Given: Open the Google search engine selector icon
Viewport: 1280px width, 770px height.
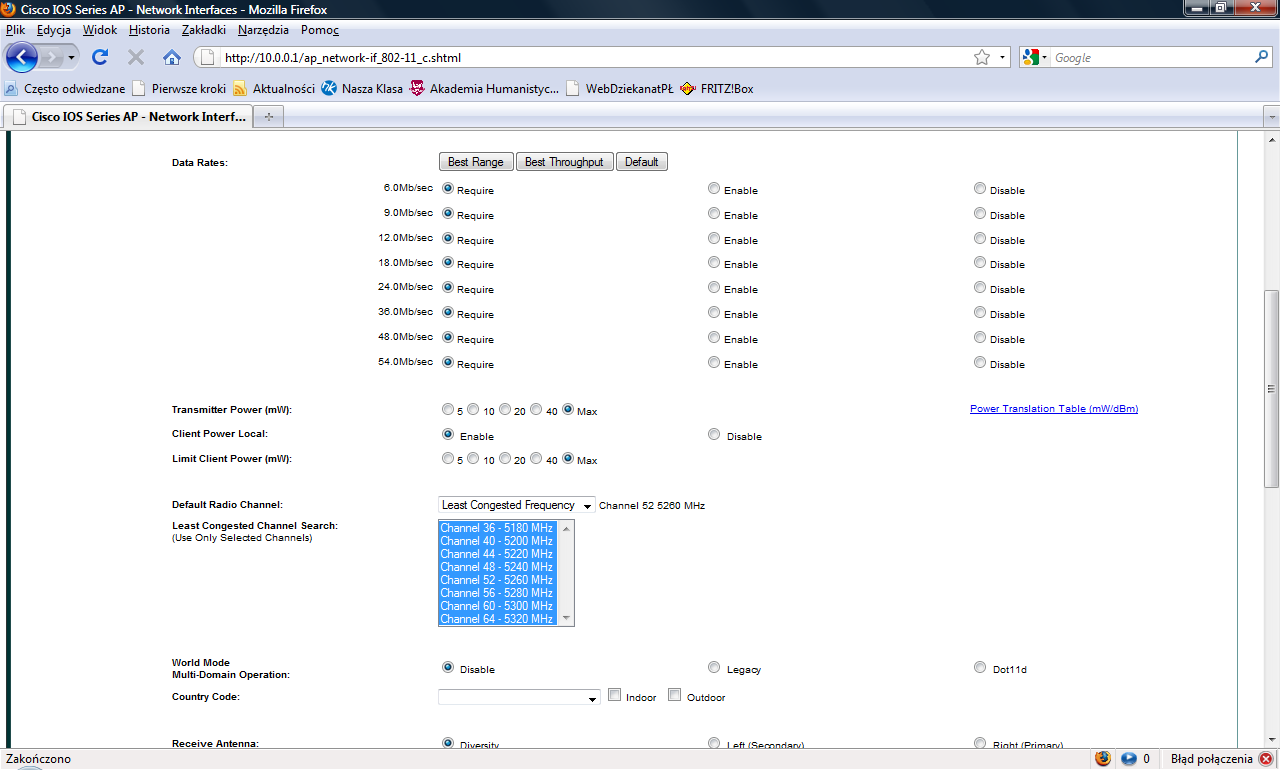Looking at the screenshot, I should 1034,58.
